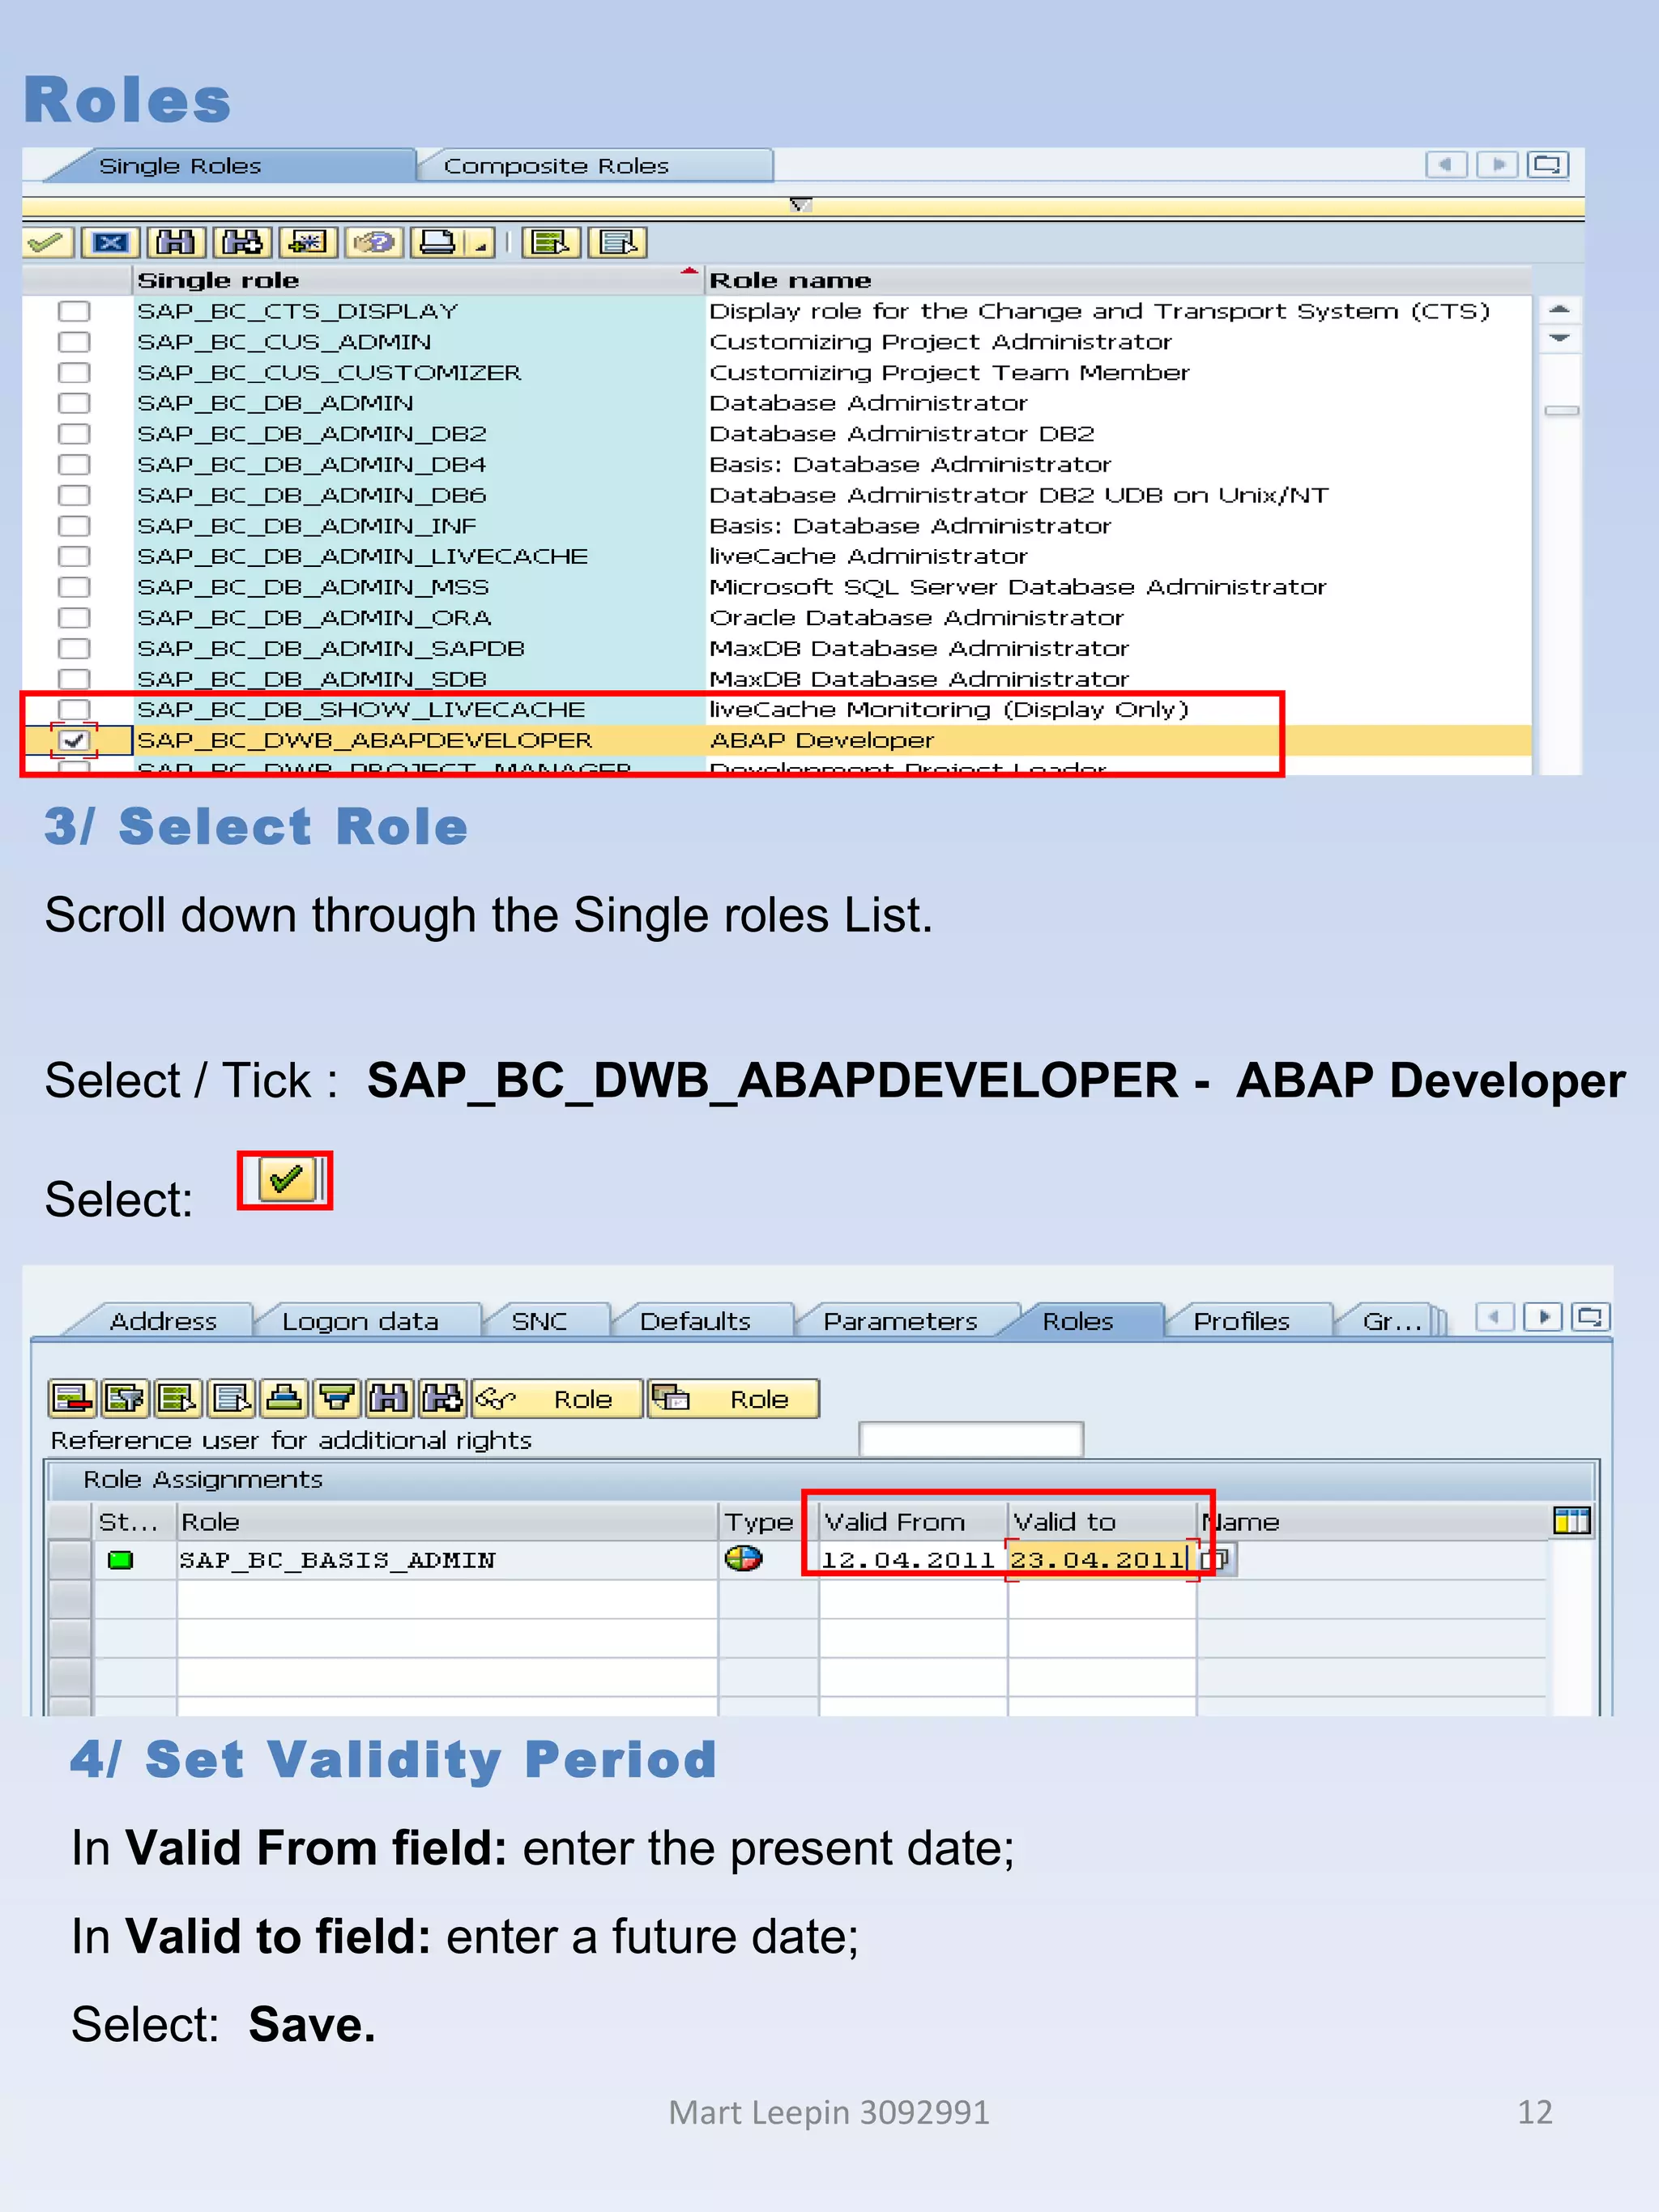Tick the SAP_BC_DB_ADMIN_DB2 checkbox
Viewport: 1659px width, 2212px height.
tap(74, 434)
